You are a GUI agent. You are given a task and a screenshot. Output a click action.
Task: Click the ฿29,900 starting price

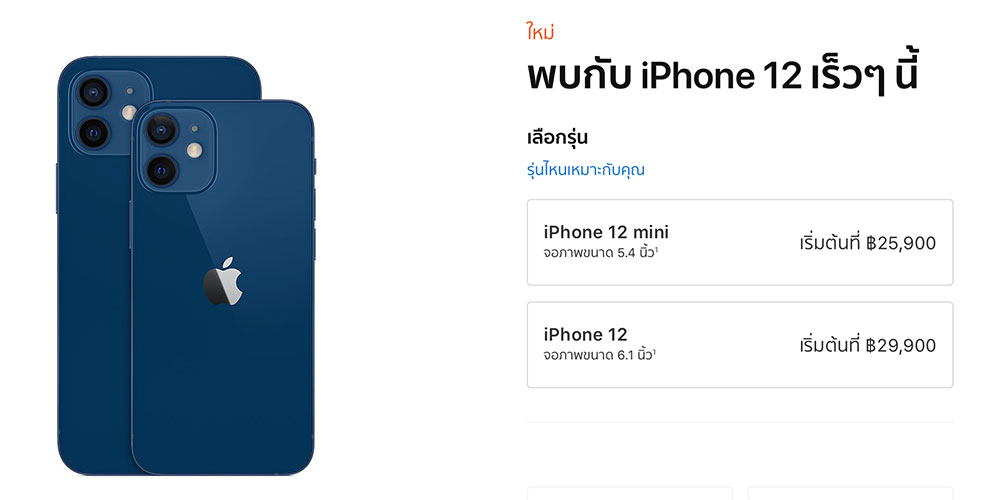901,346
